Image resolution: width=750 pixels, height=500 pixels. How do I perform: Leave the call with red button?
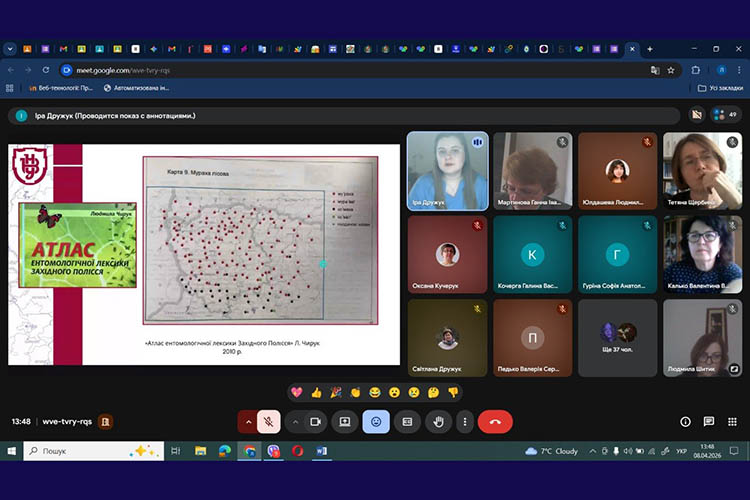[495, 422]
